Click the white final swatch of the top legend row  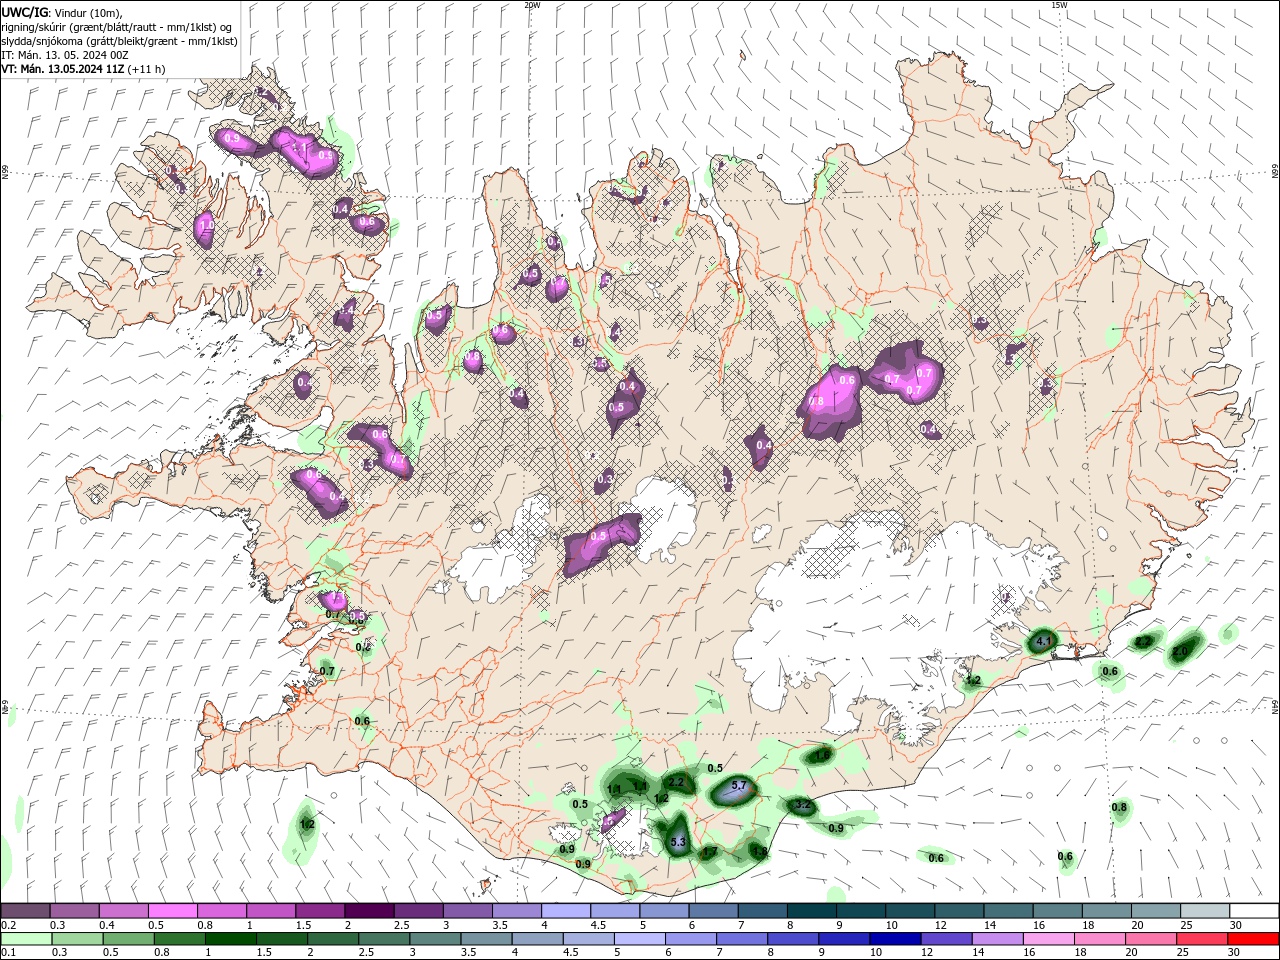pyautogui.click(x=1254, y=911)
